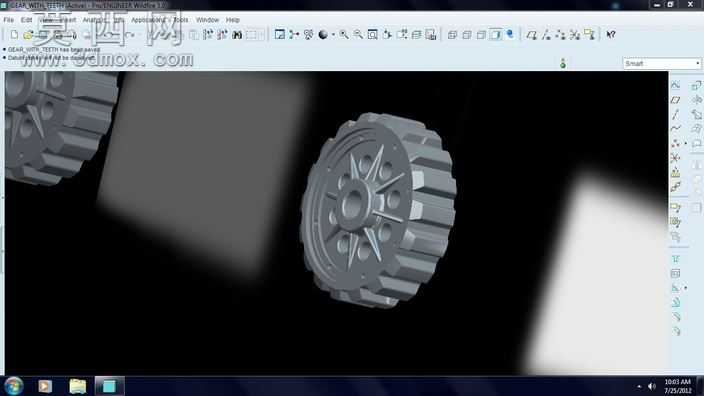Open the saved view list
Screen dimensions: 704x396
pyautogui.click(x=401, y=35)
